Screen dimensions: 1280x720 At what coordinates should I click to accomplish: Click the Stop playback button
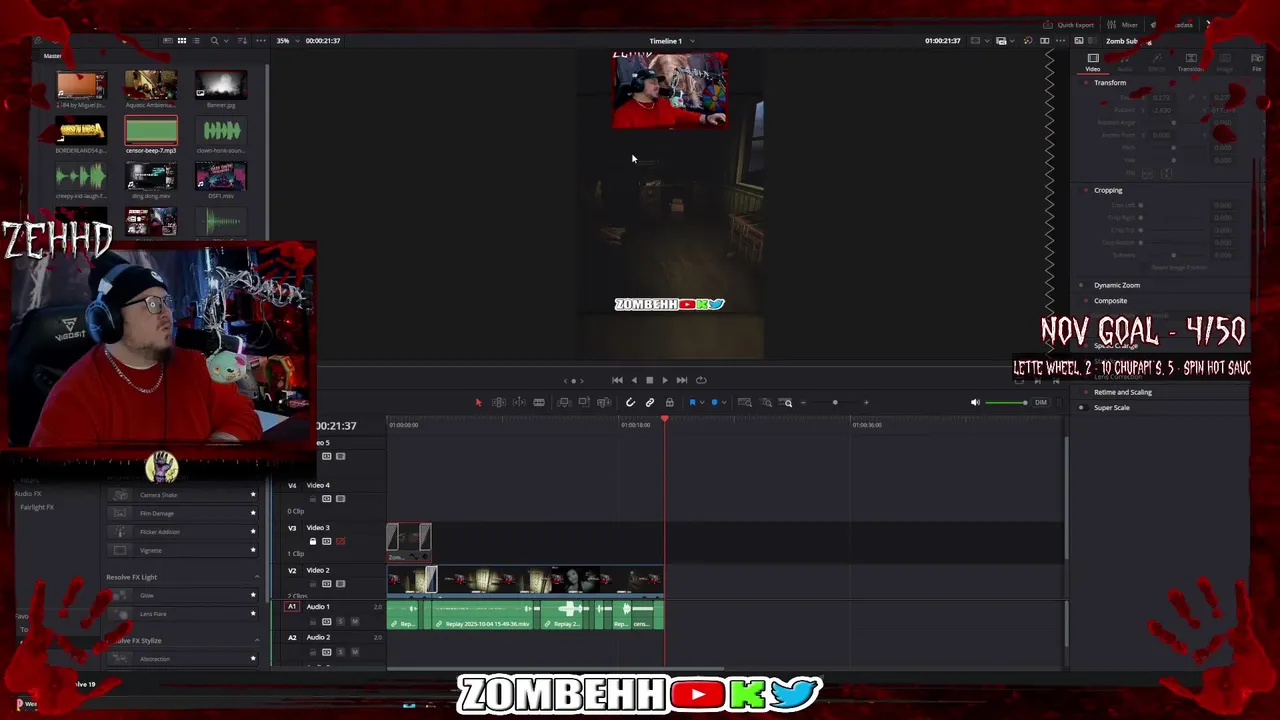pyautogui.click(x=649, y=380)
